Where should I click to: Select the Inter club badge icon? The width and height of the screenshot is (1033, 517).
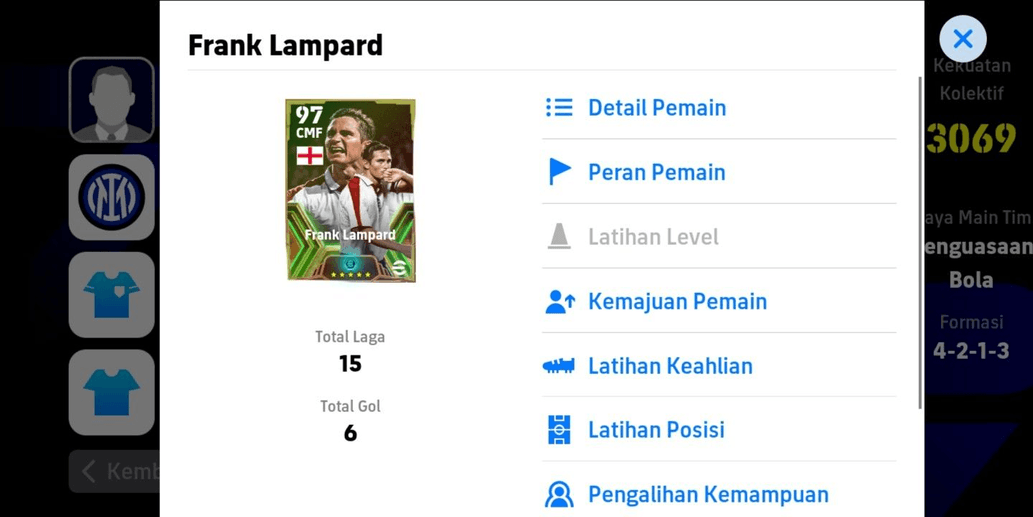112,197
